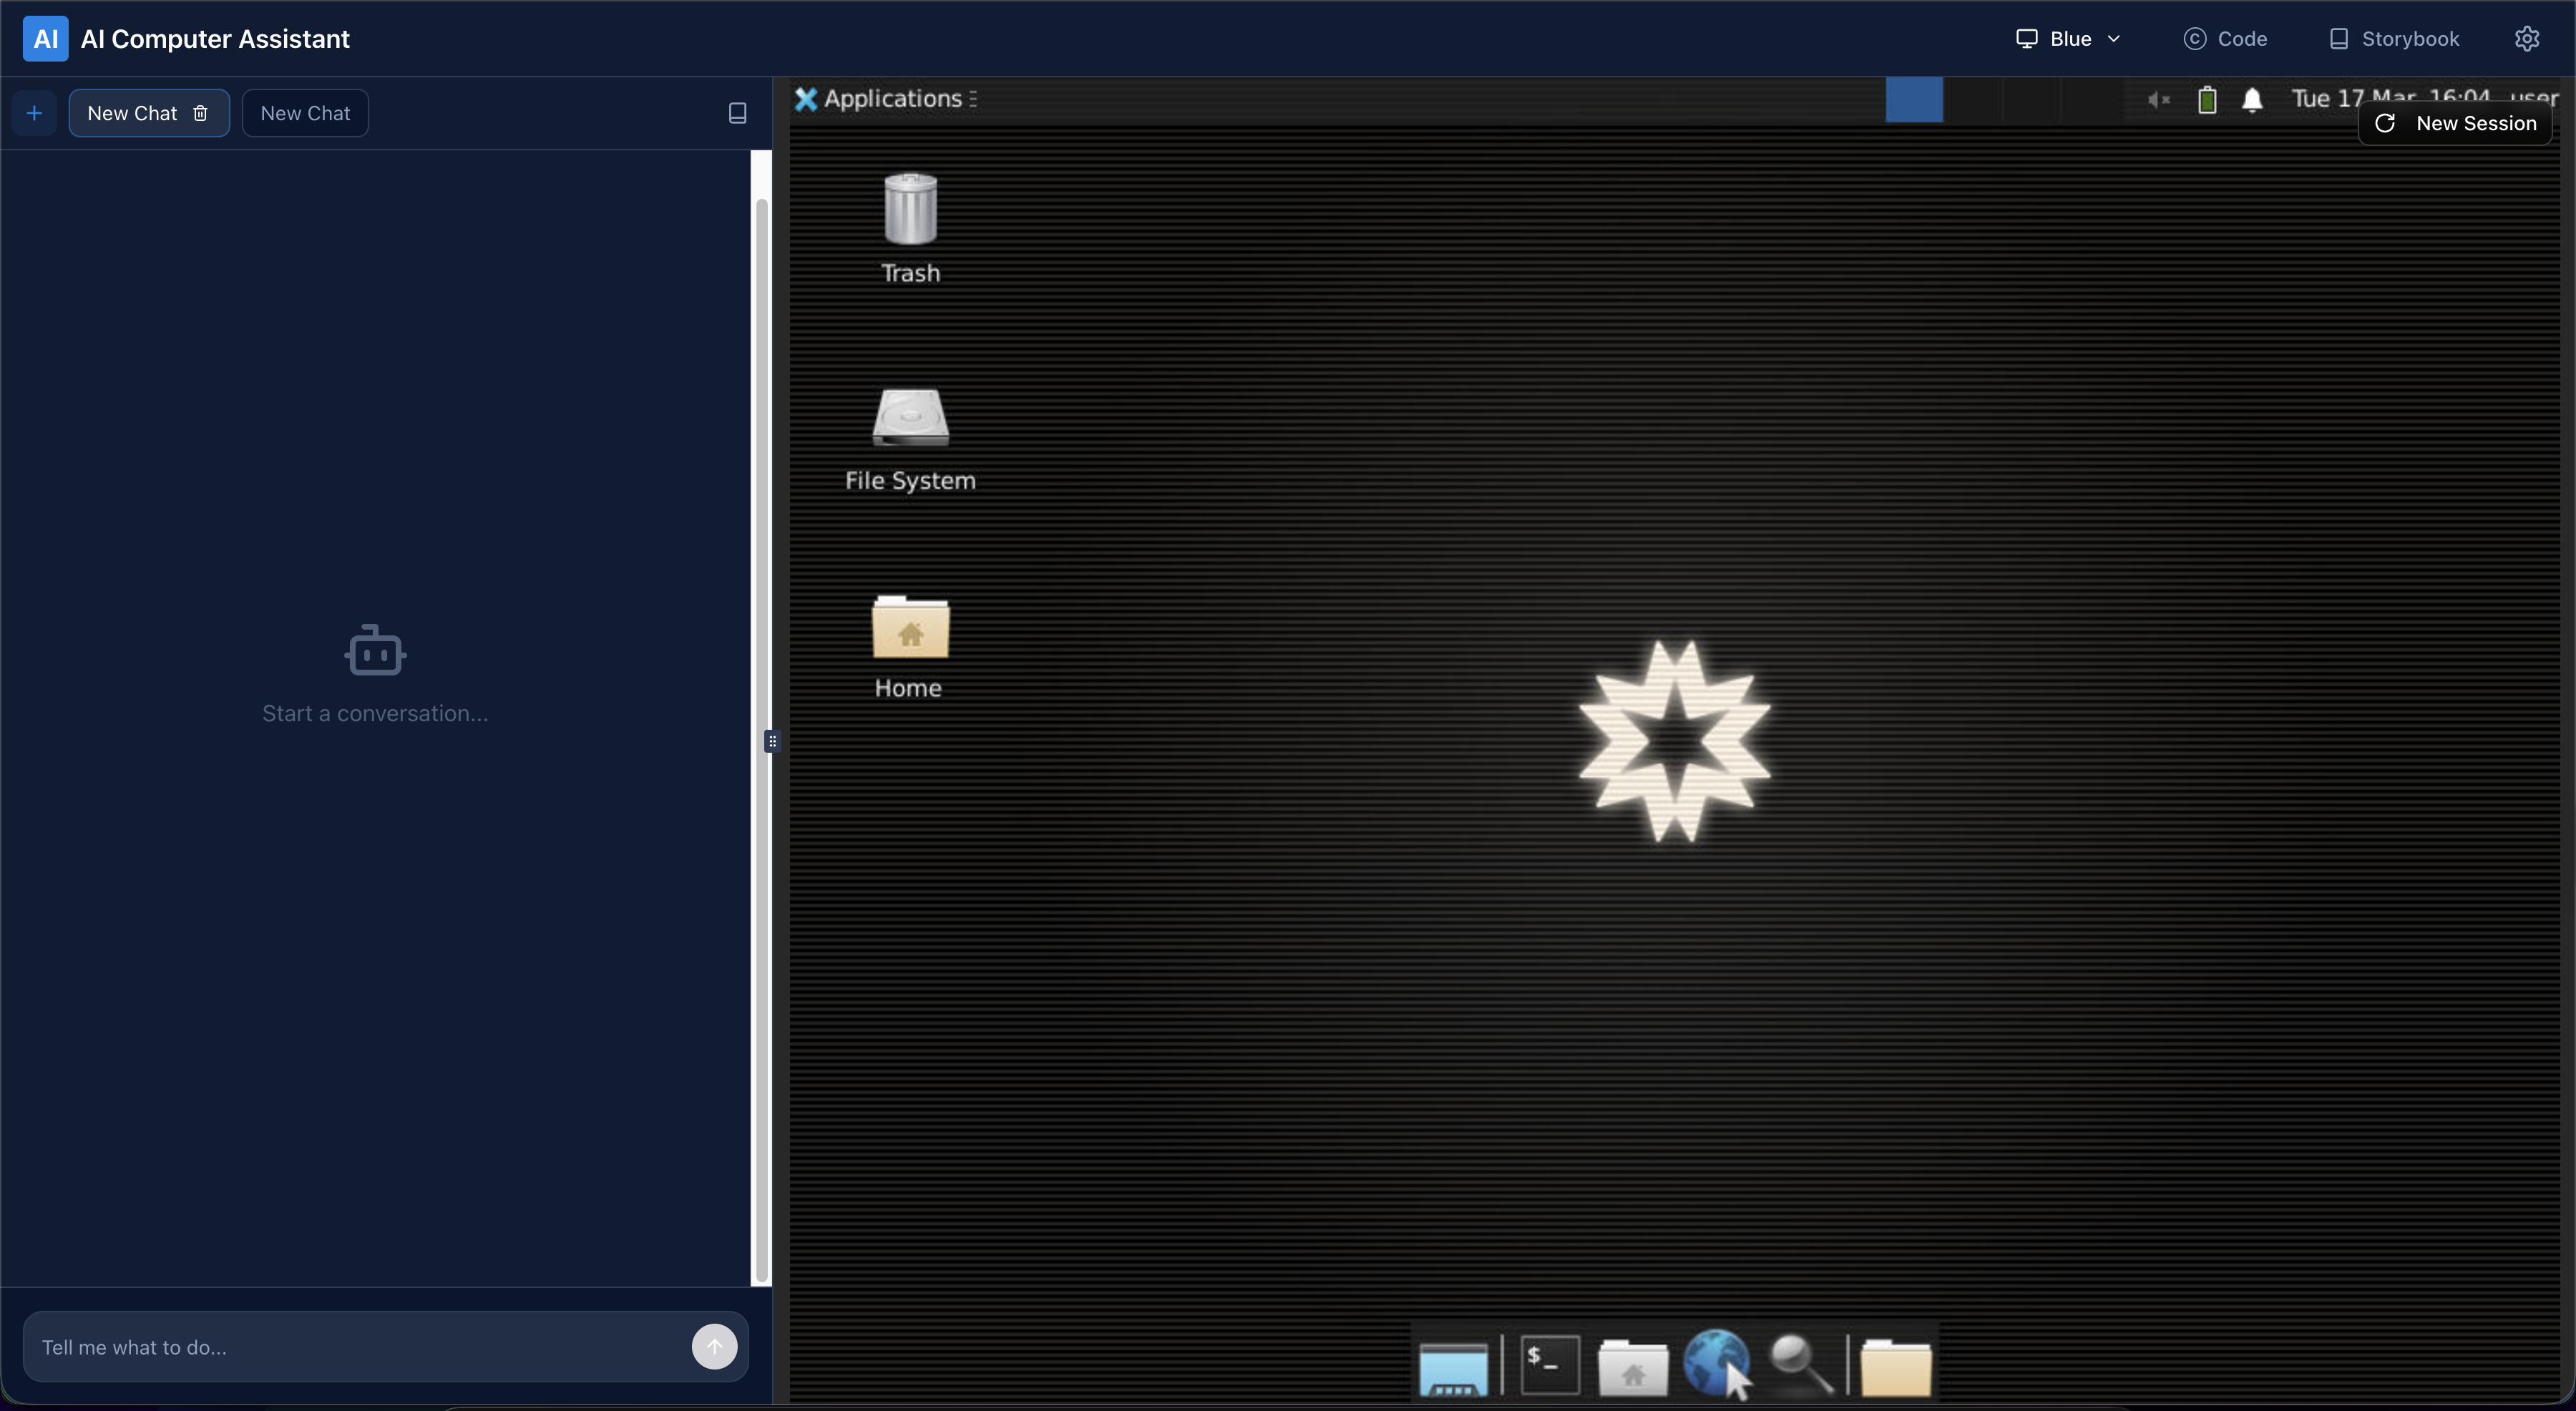This screenshot has height=1411, width=2576.
Task: Focus the 'Tell me what to do' input
Action: click(360, 1347)
